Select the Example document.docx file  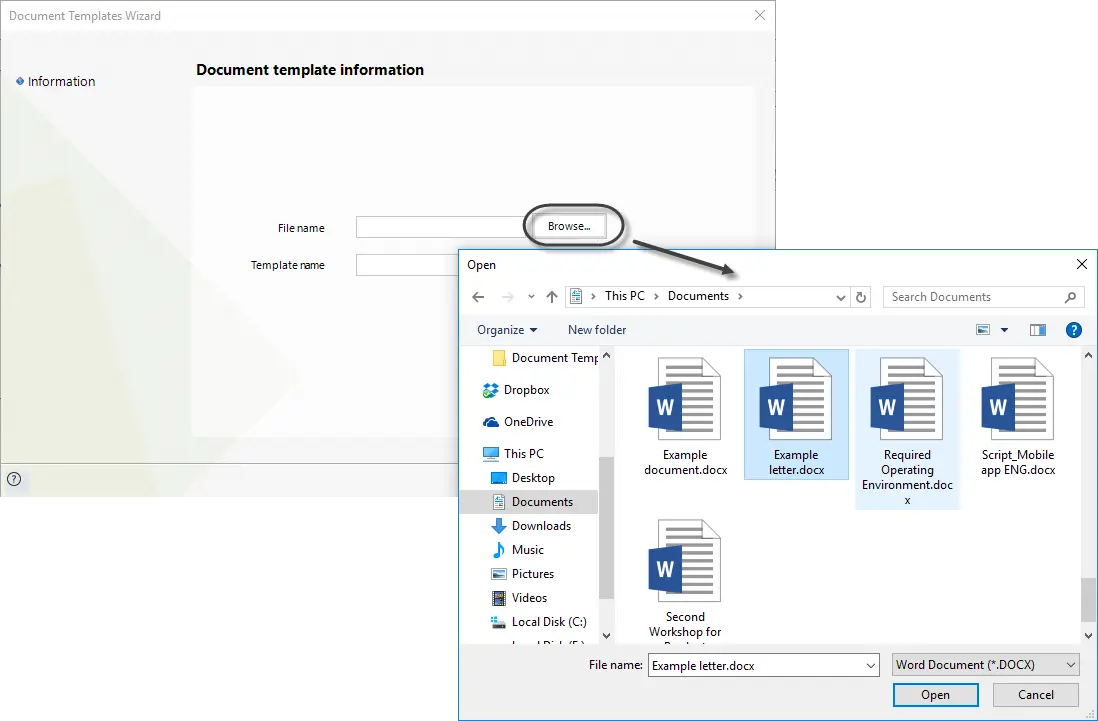(685, 417)
